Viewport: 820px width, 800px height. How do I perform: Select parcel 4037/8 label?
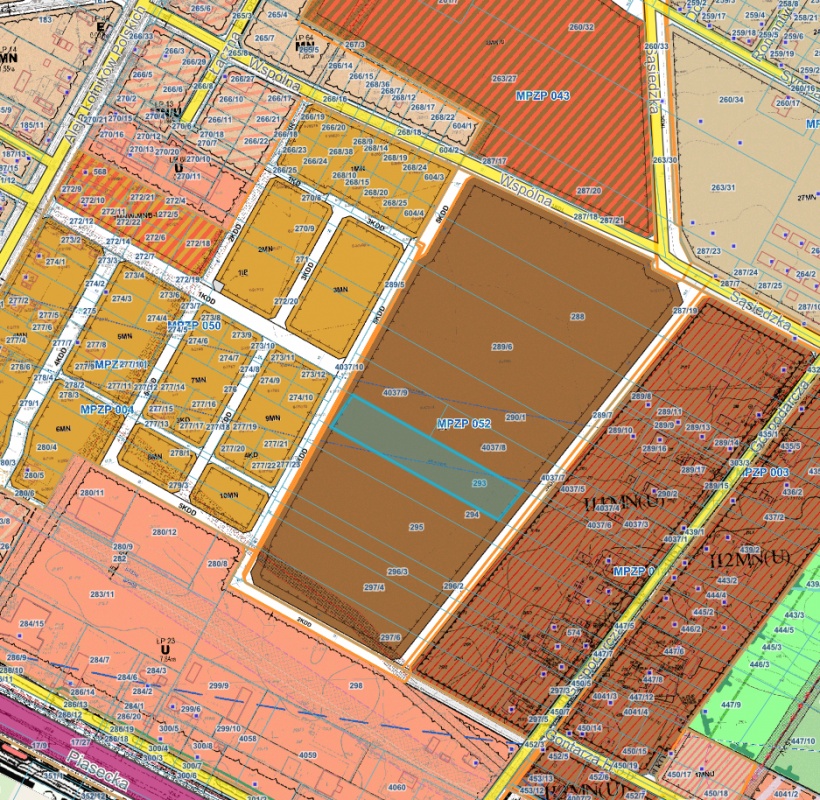pyautogui.click(x=493, y=448)
